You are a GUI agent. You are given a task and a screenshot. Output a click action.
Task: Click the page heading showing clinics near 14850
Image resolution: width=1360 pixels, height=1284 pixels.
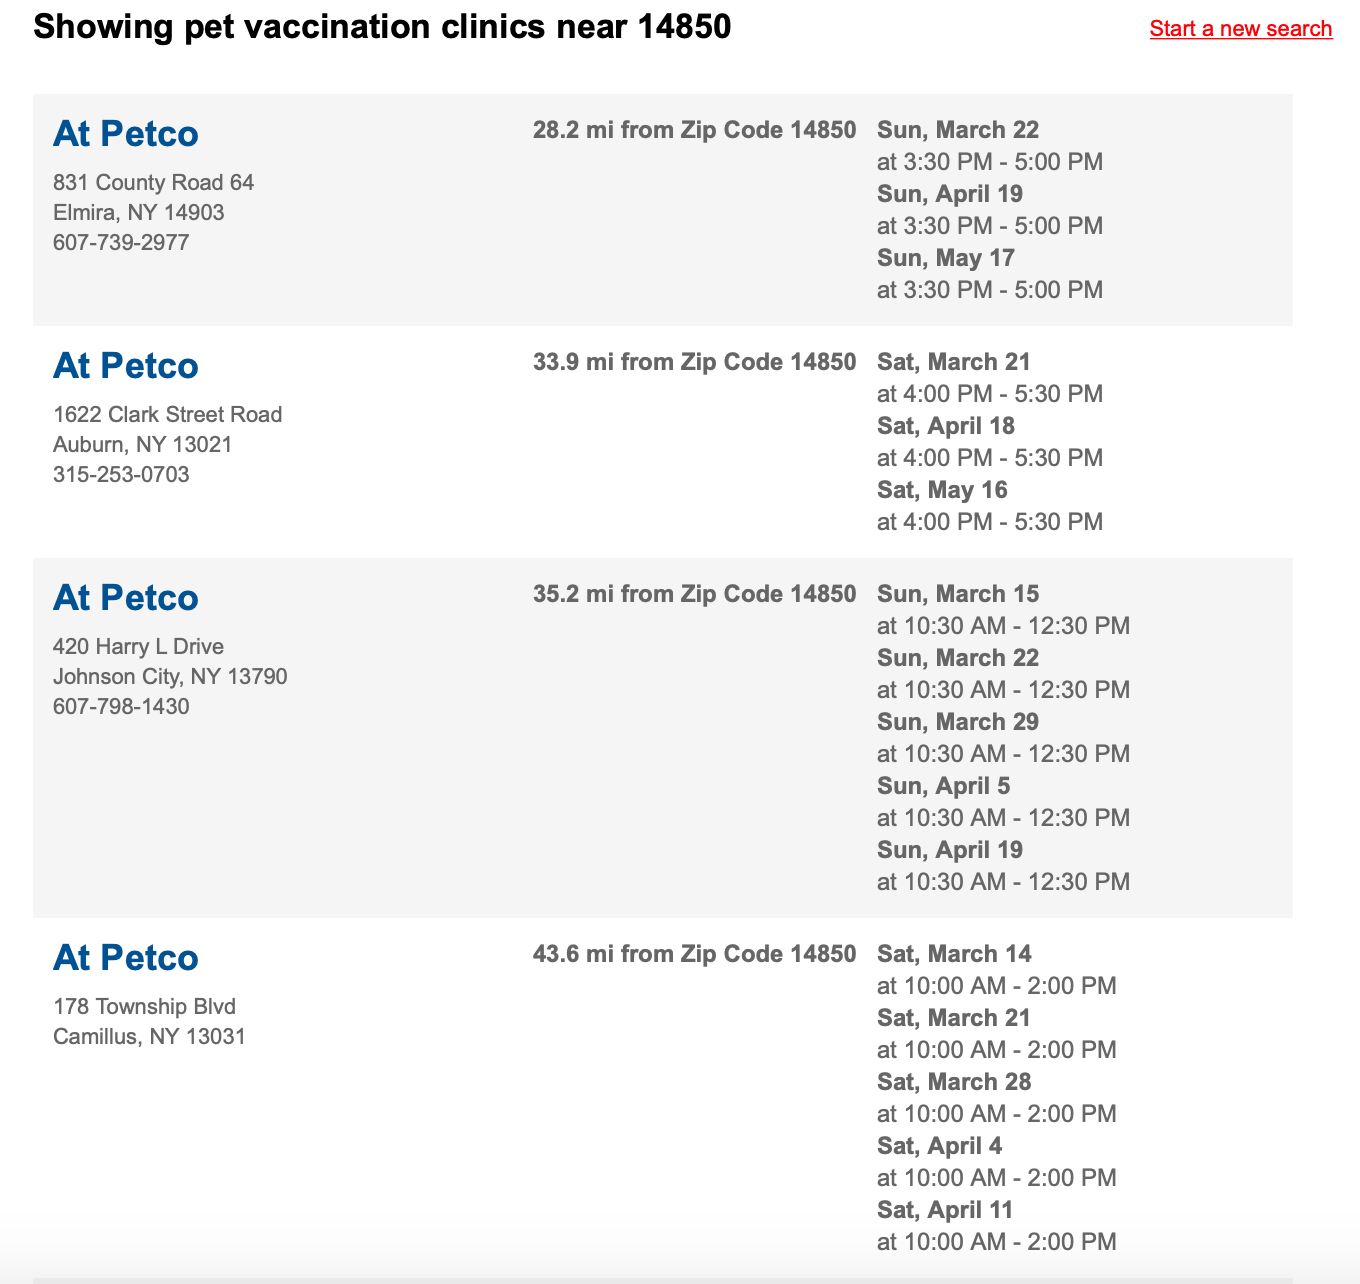coord(382,27)
